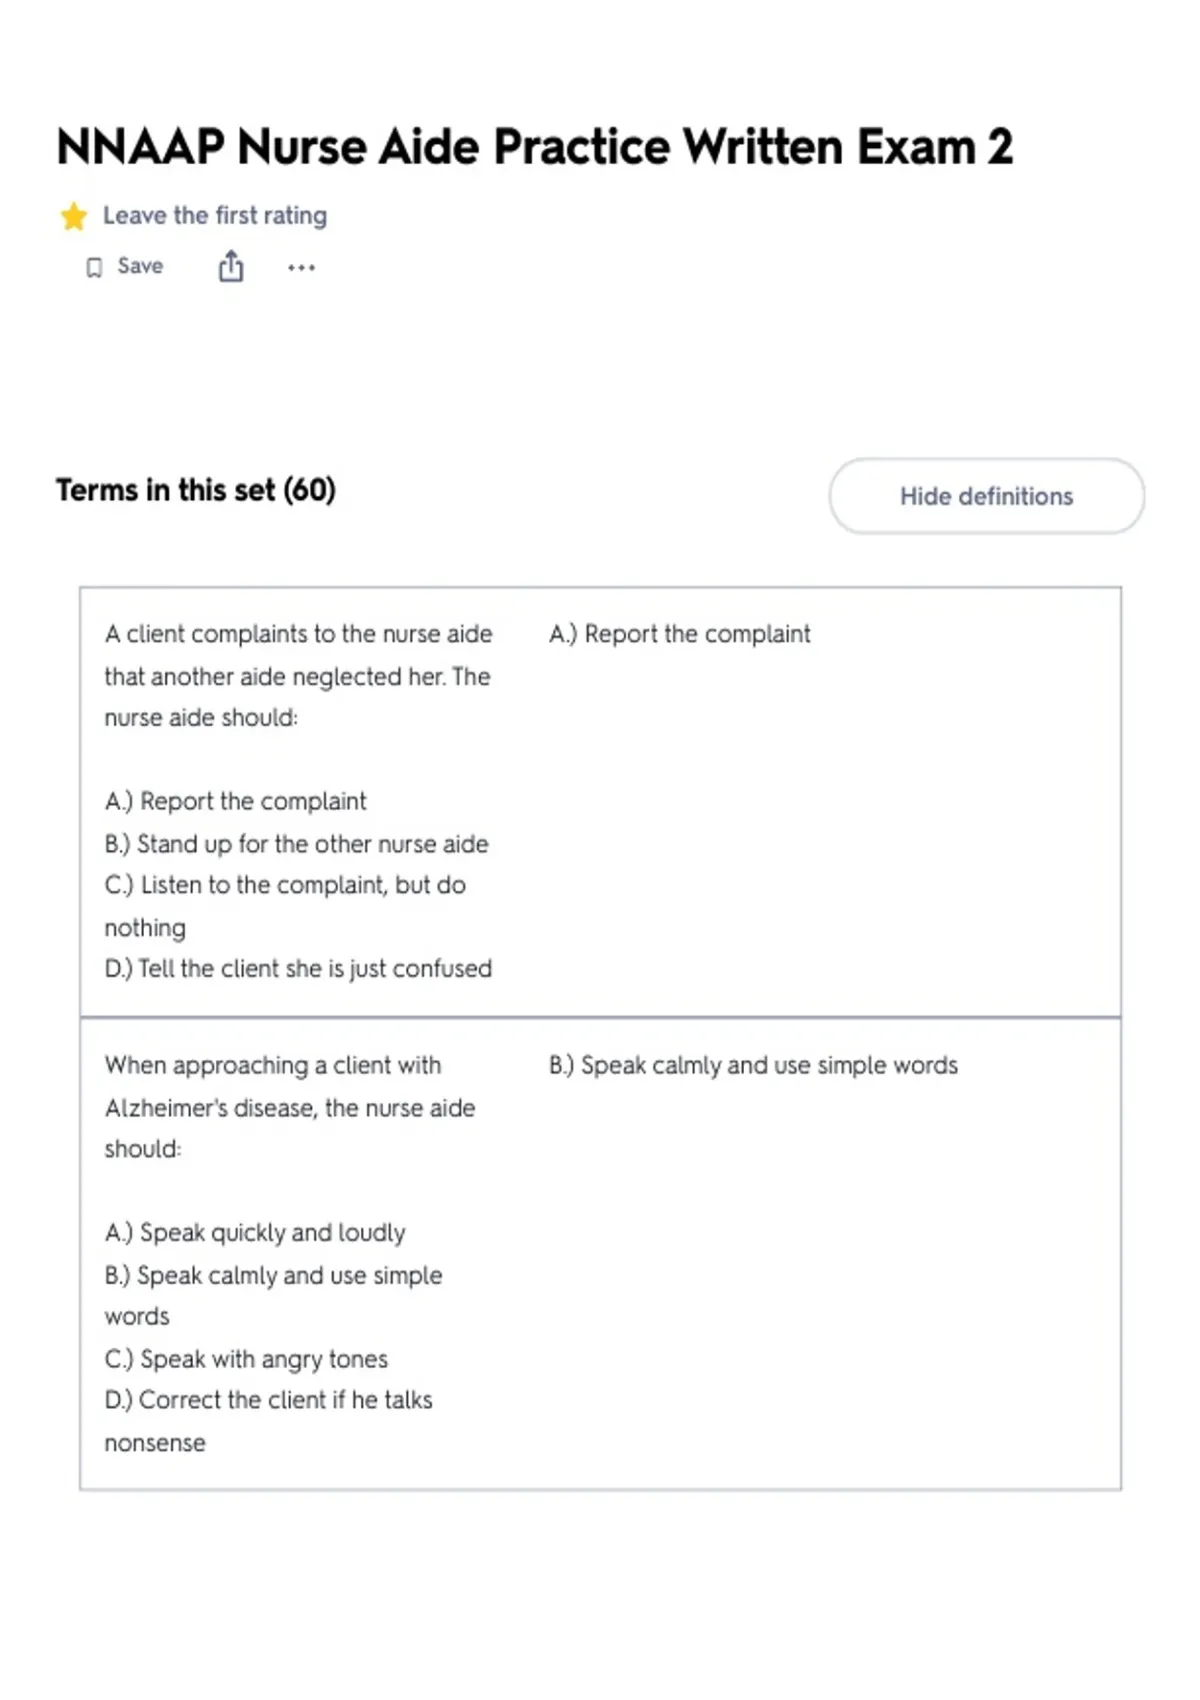
Task: Click option A.) Speak quickly and loudly
Action: (x=255, y=1233)
